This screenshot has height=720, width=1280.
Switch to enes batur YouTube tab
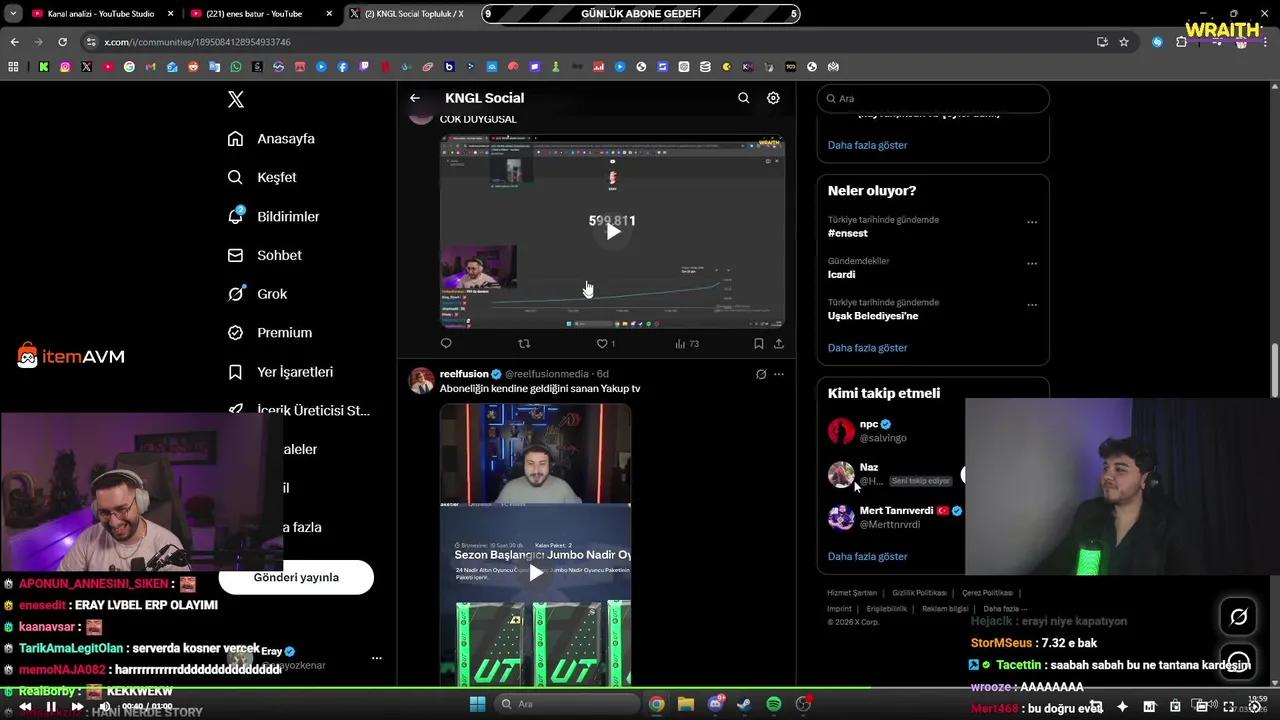coord(261,14)
